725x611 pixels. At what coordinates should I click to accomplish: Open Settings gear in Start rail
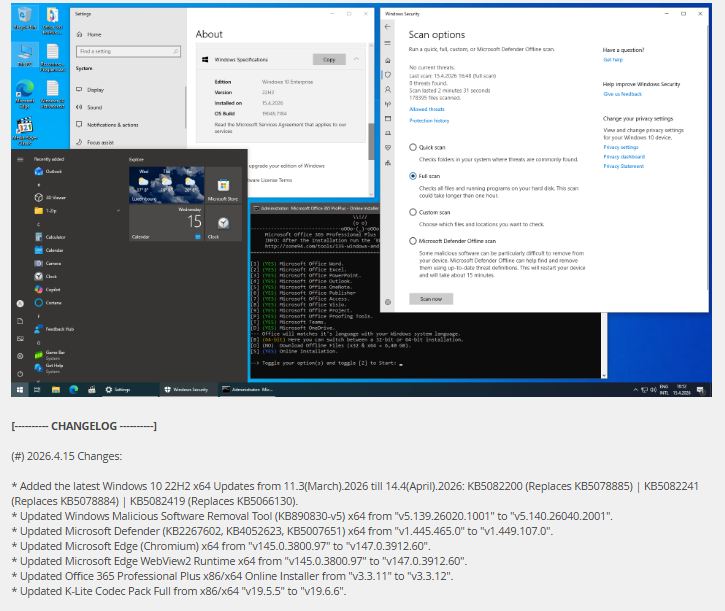pyautogui.click(x=20, y=356)
